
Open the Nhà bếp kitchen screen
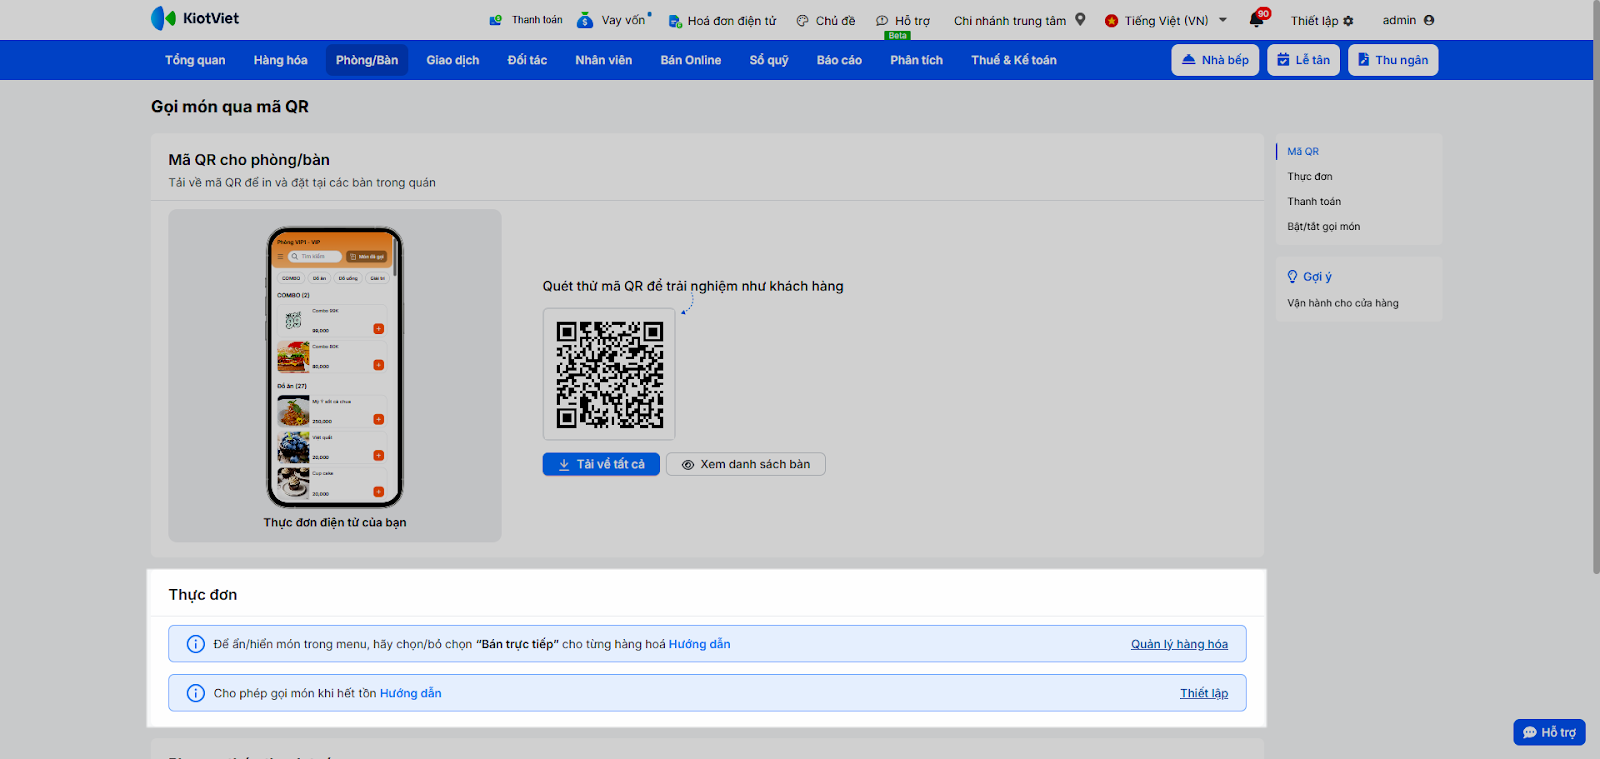coord(1215,60)
